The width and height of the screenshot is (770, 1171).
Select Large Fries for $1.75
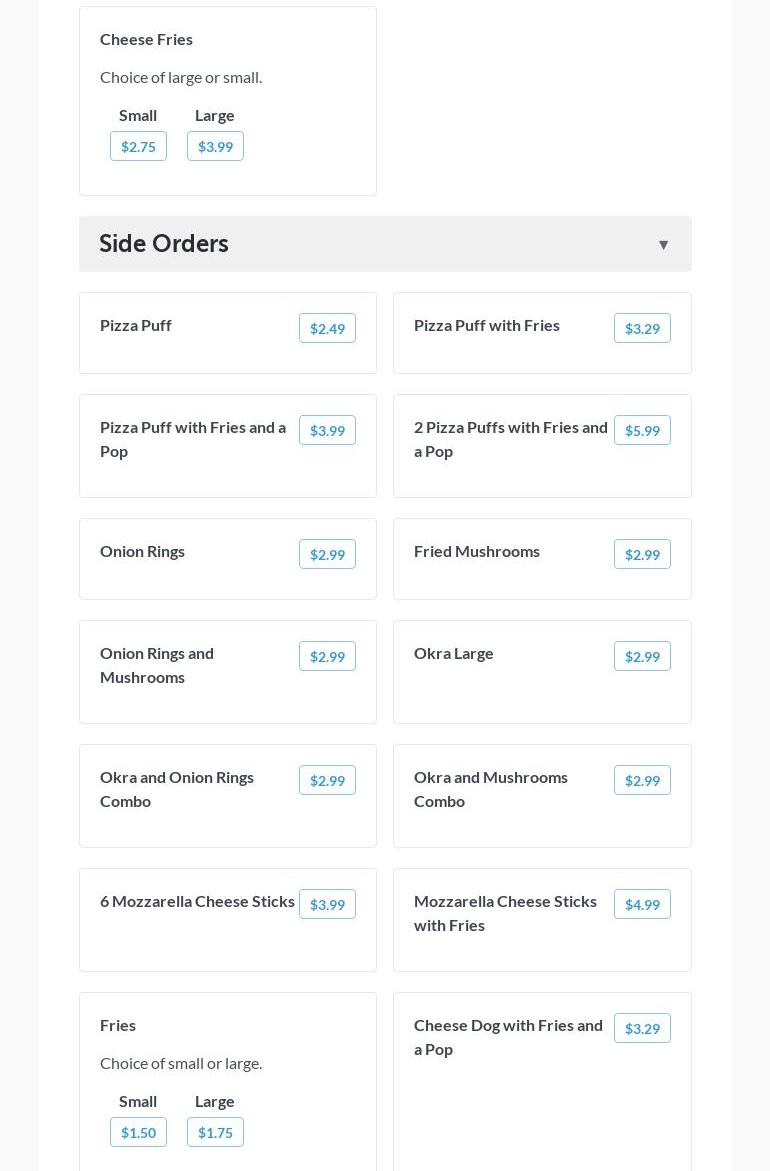[x=215, y=1133]
